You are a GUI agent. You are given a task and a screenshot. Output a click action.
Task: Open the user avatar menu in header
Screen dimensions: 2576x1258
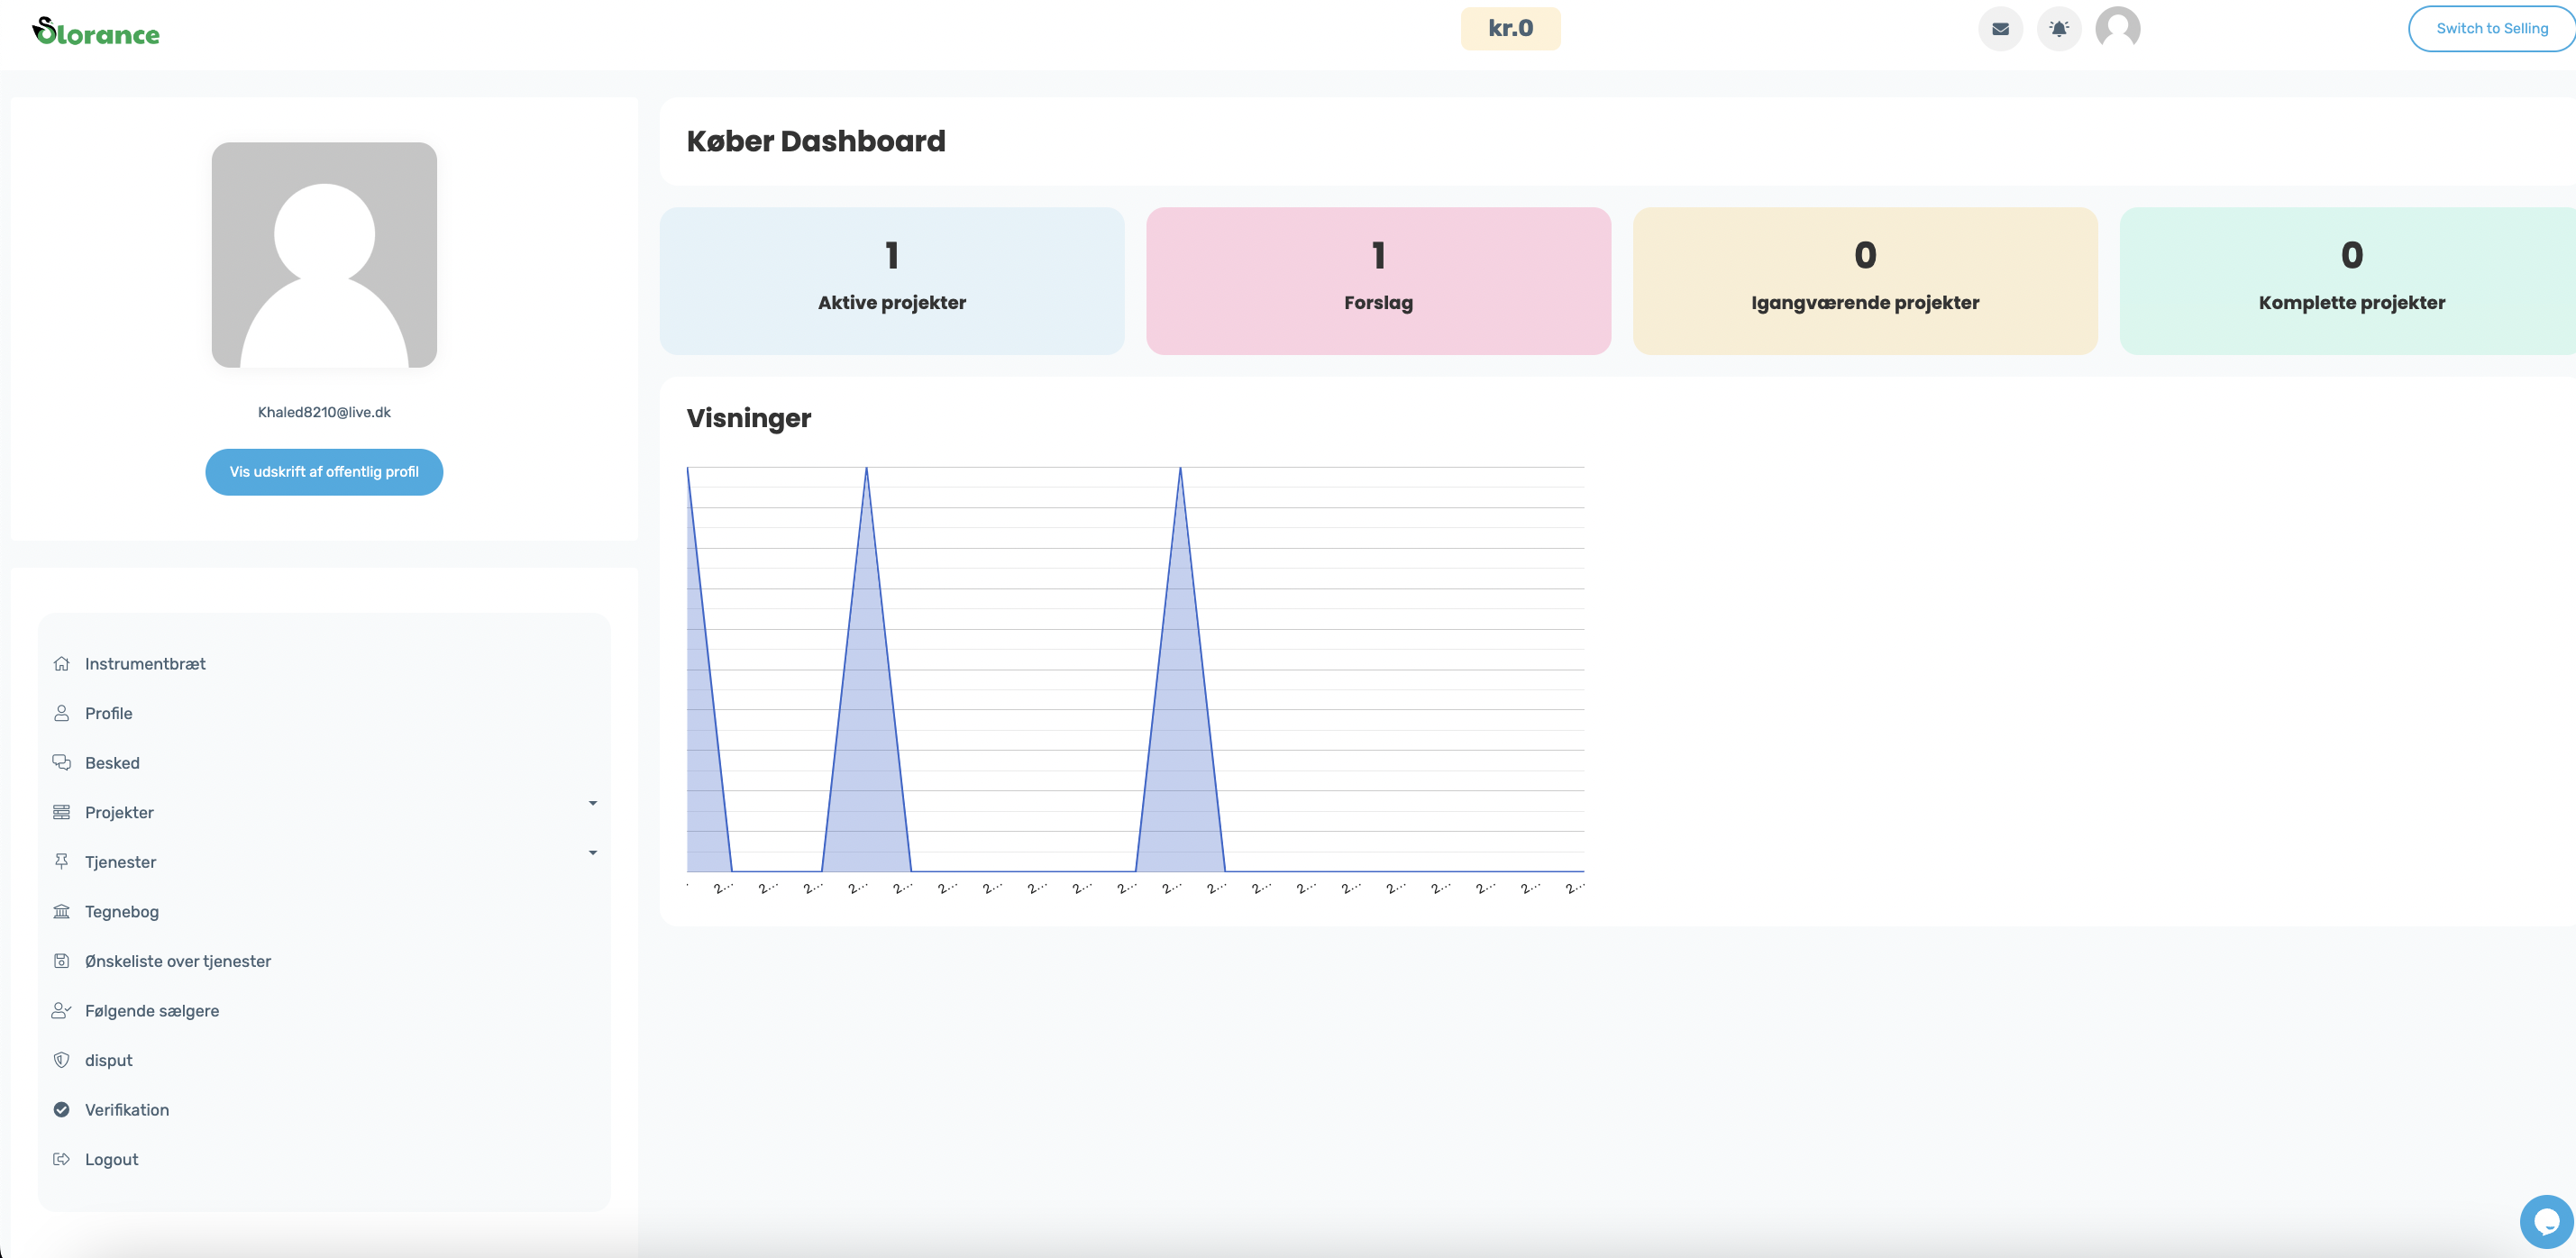pos(2117,28)
